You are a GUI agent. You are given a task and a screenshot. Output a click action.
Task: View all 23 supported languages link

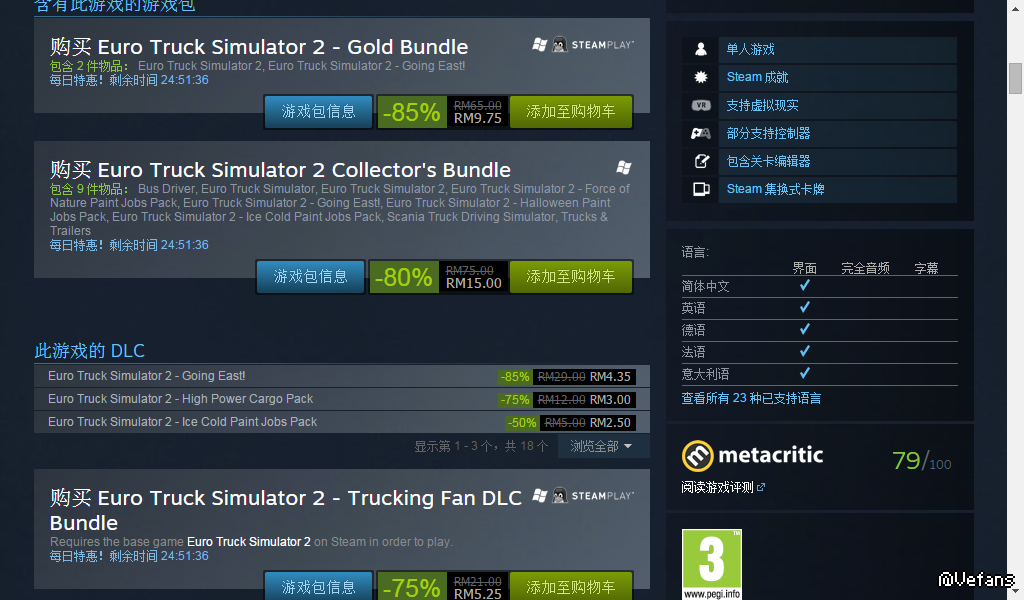click(x=751, y=398)
